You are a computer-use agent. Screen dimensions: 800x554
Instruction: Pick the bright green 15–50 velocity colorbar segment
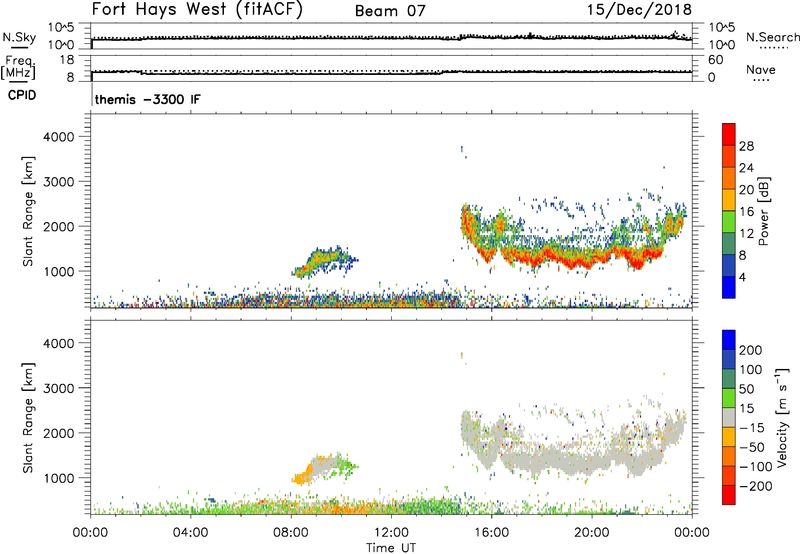(x=729, y=398)
